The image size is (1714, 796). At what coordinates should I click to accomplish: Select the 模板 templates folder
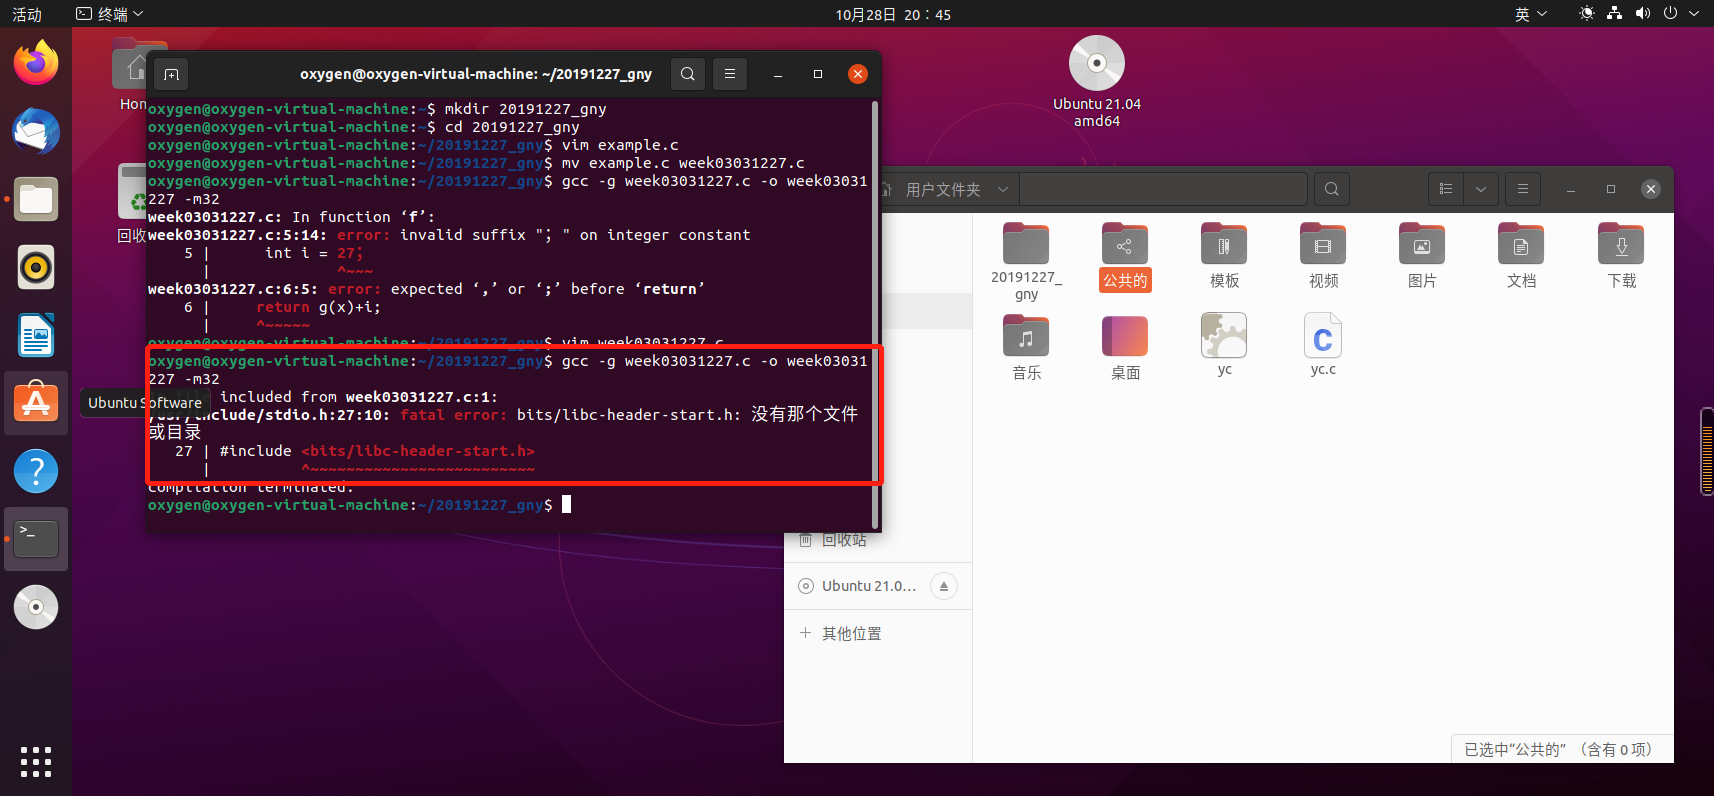tap(1224, 257)
